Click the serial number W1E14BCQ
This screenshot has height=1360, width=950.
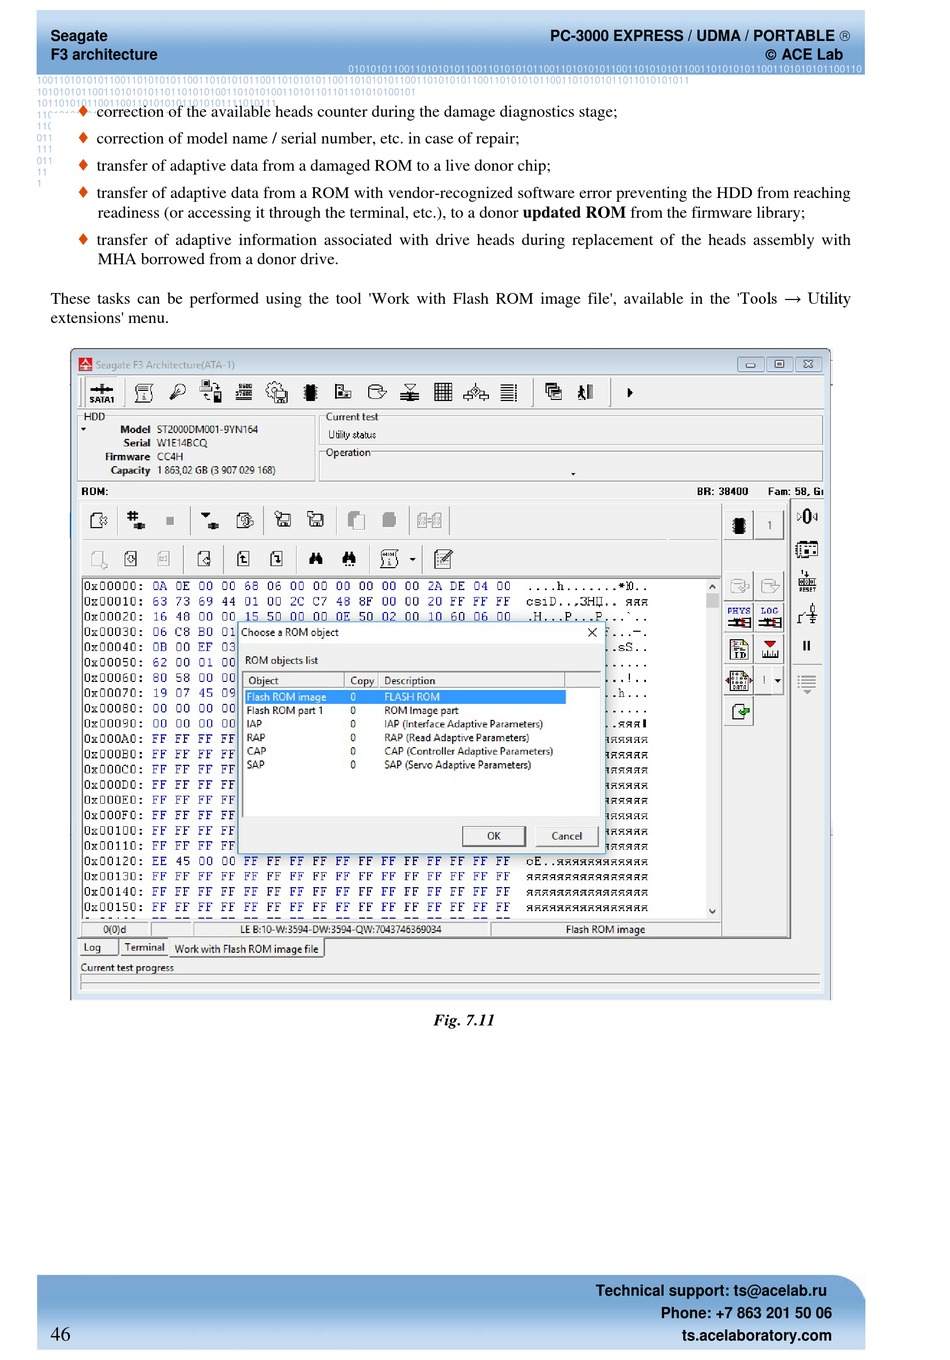tap(182, 443)
